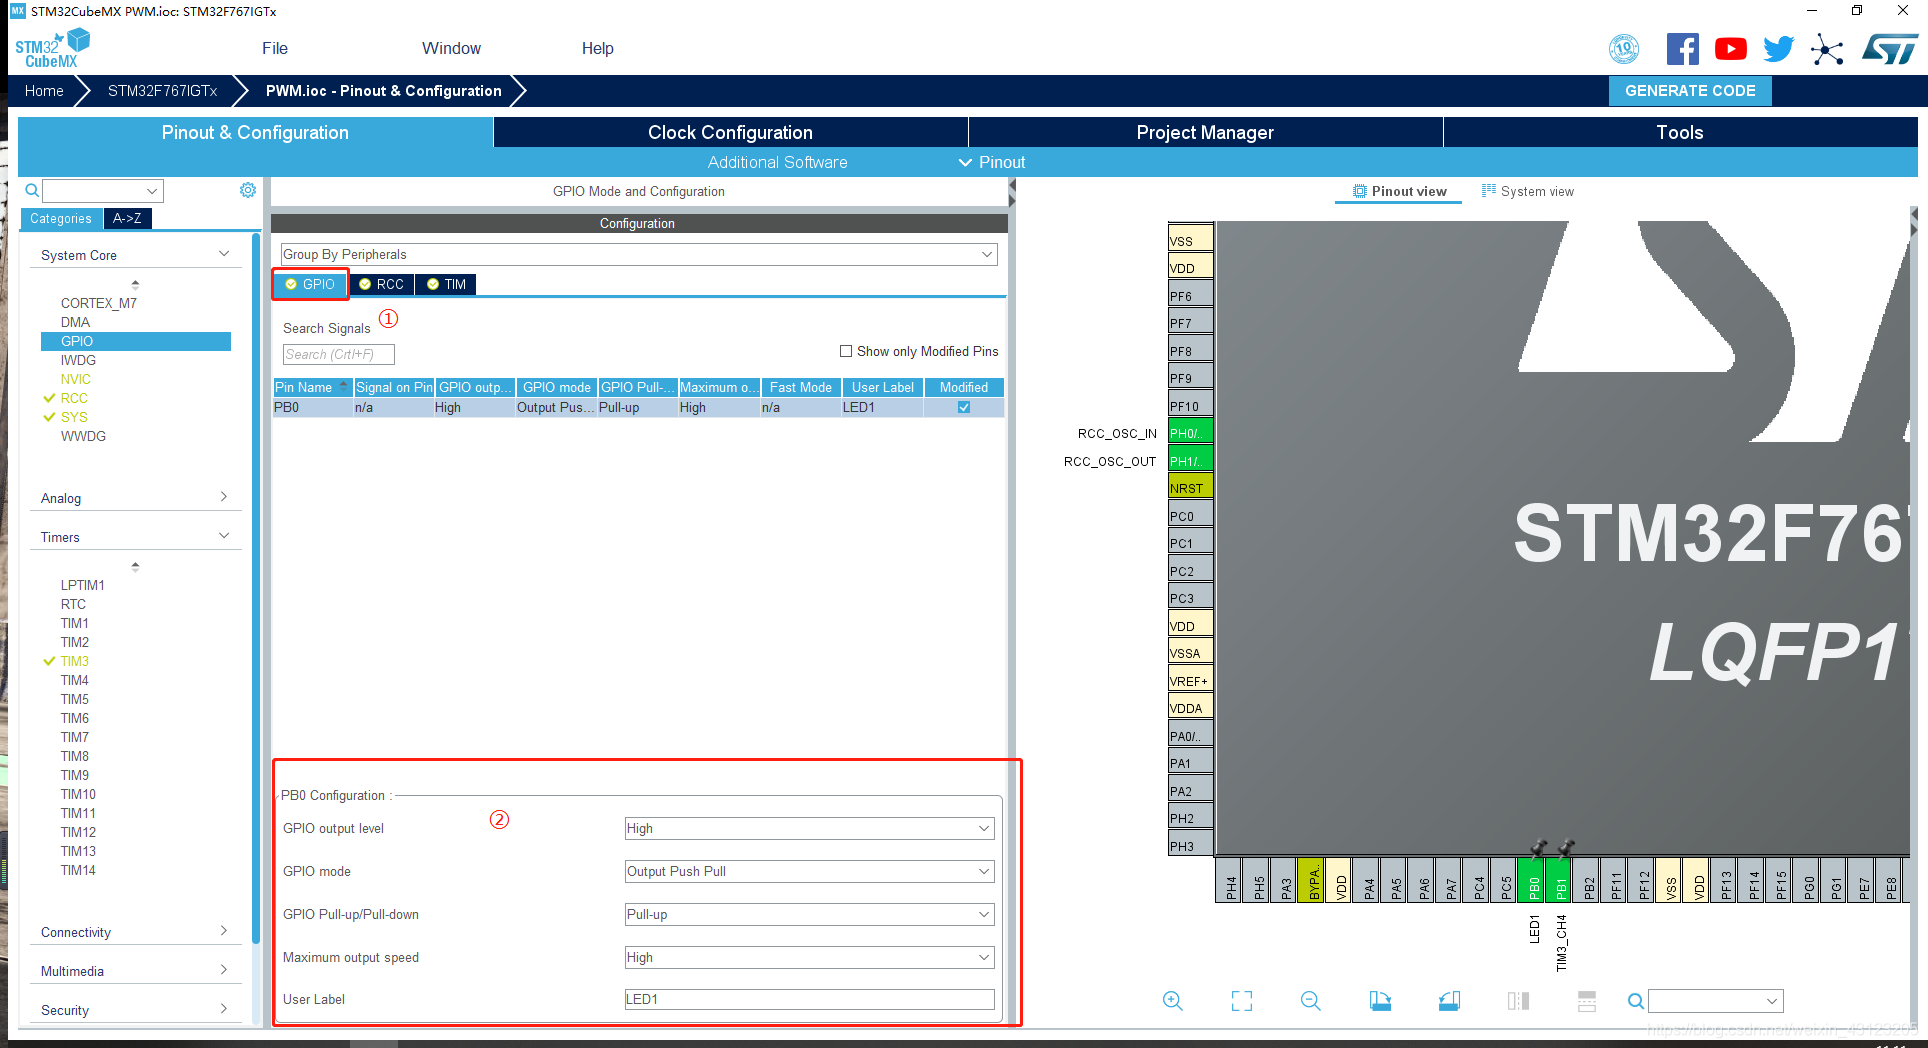The height and width of the screenshot is (1048, 1928).
Task: Switch to System view
Action: tap(1527, 191)
